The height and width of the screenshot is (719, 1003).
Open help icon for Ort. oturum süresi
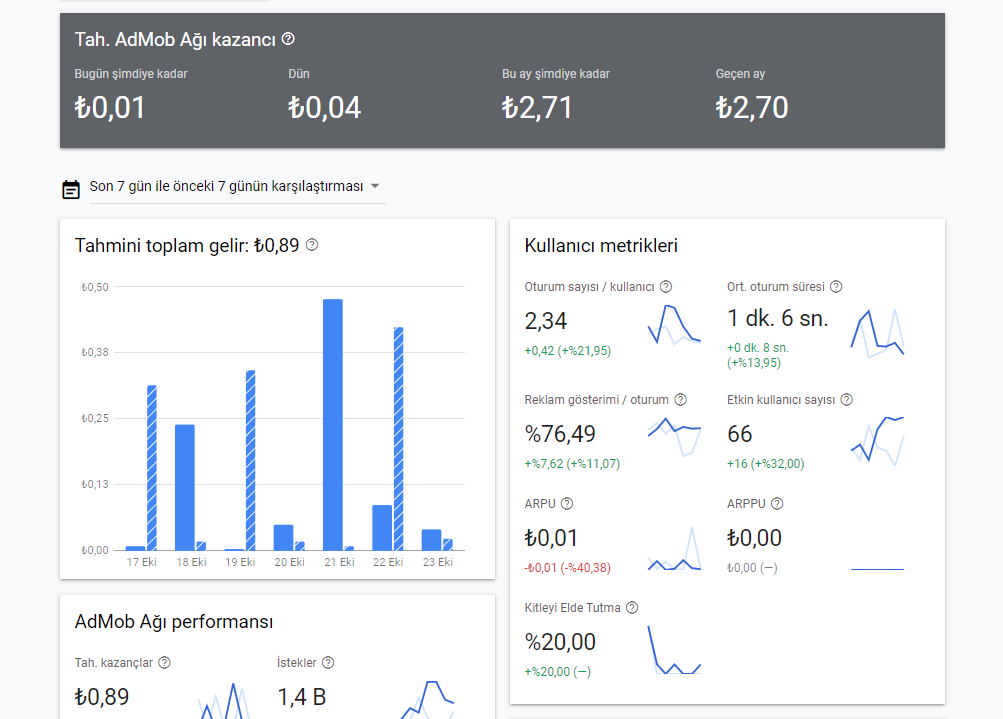pyautogui.click(x=836, y=287)
